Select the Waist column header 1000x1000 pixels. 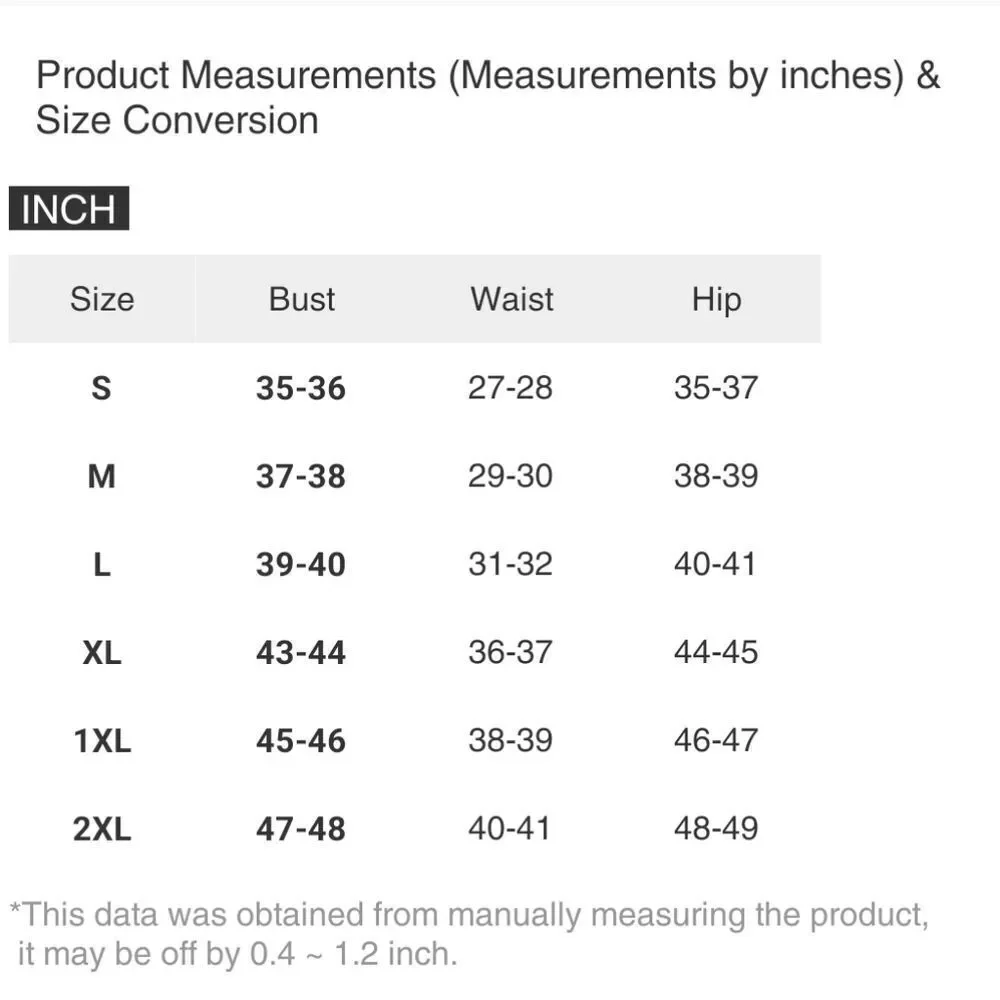coord(511,299)
